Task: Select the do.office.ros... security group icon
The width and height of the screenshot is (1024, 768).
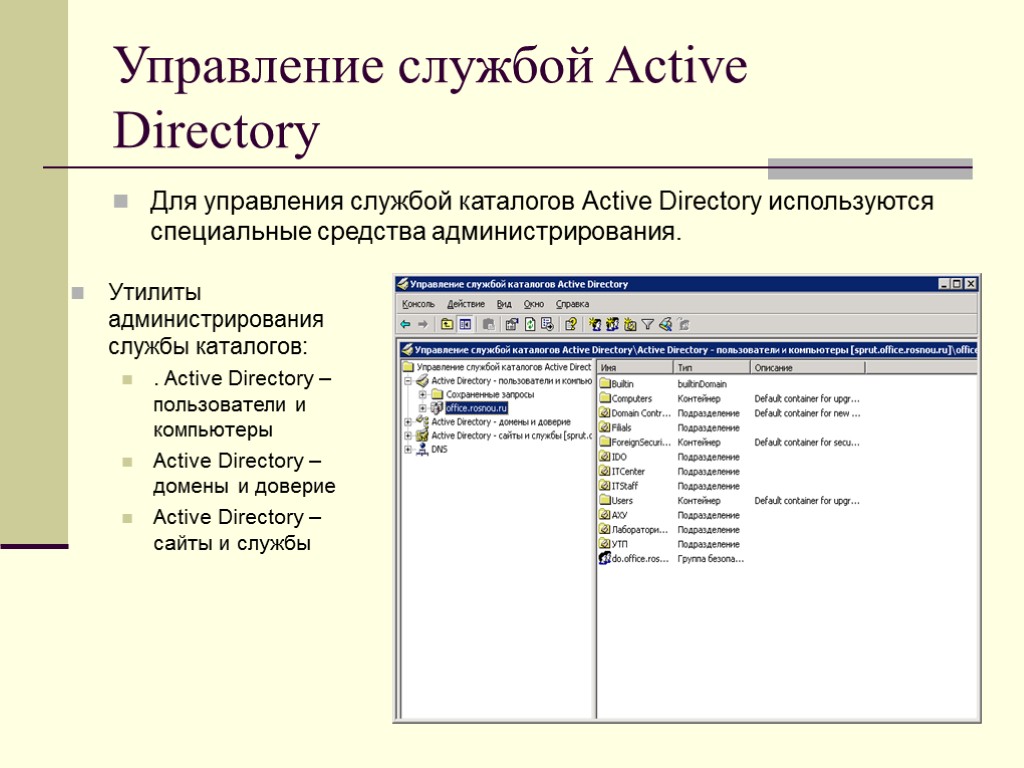Action: click(x=605, y=558)
